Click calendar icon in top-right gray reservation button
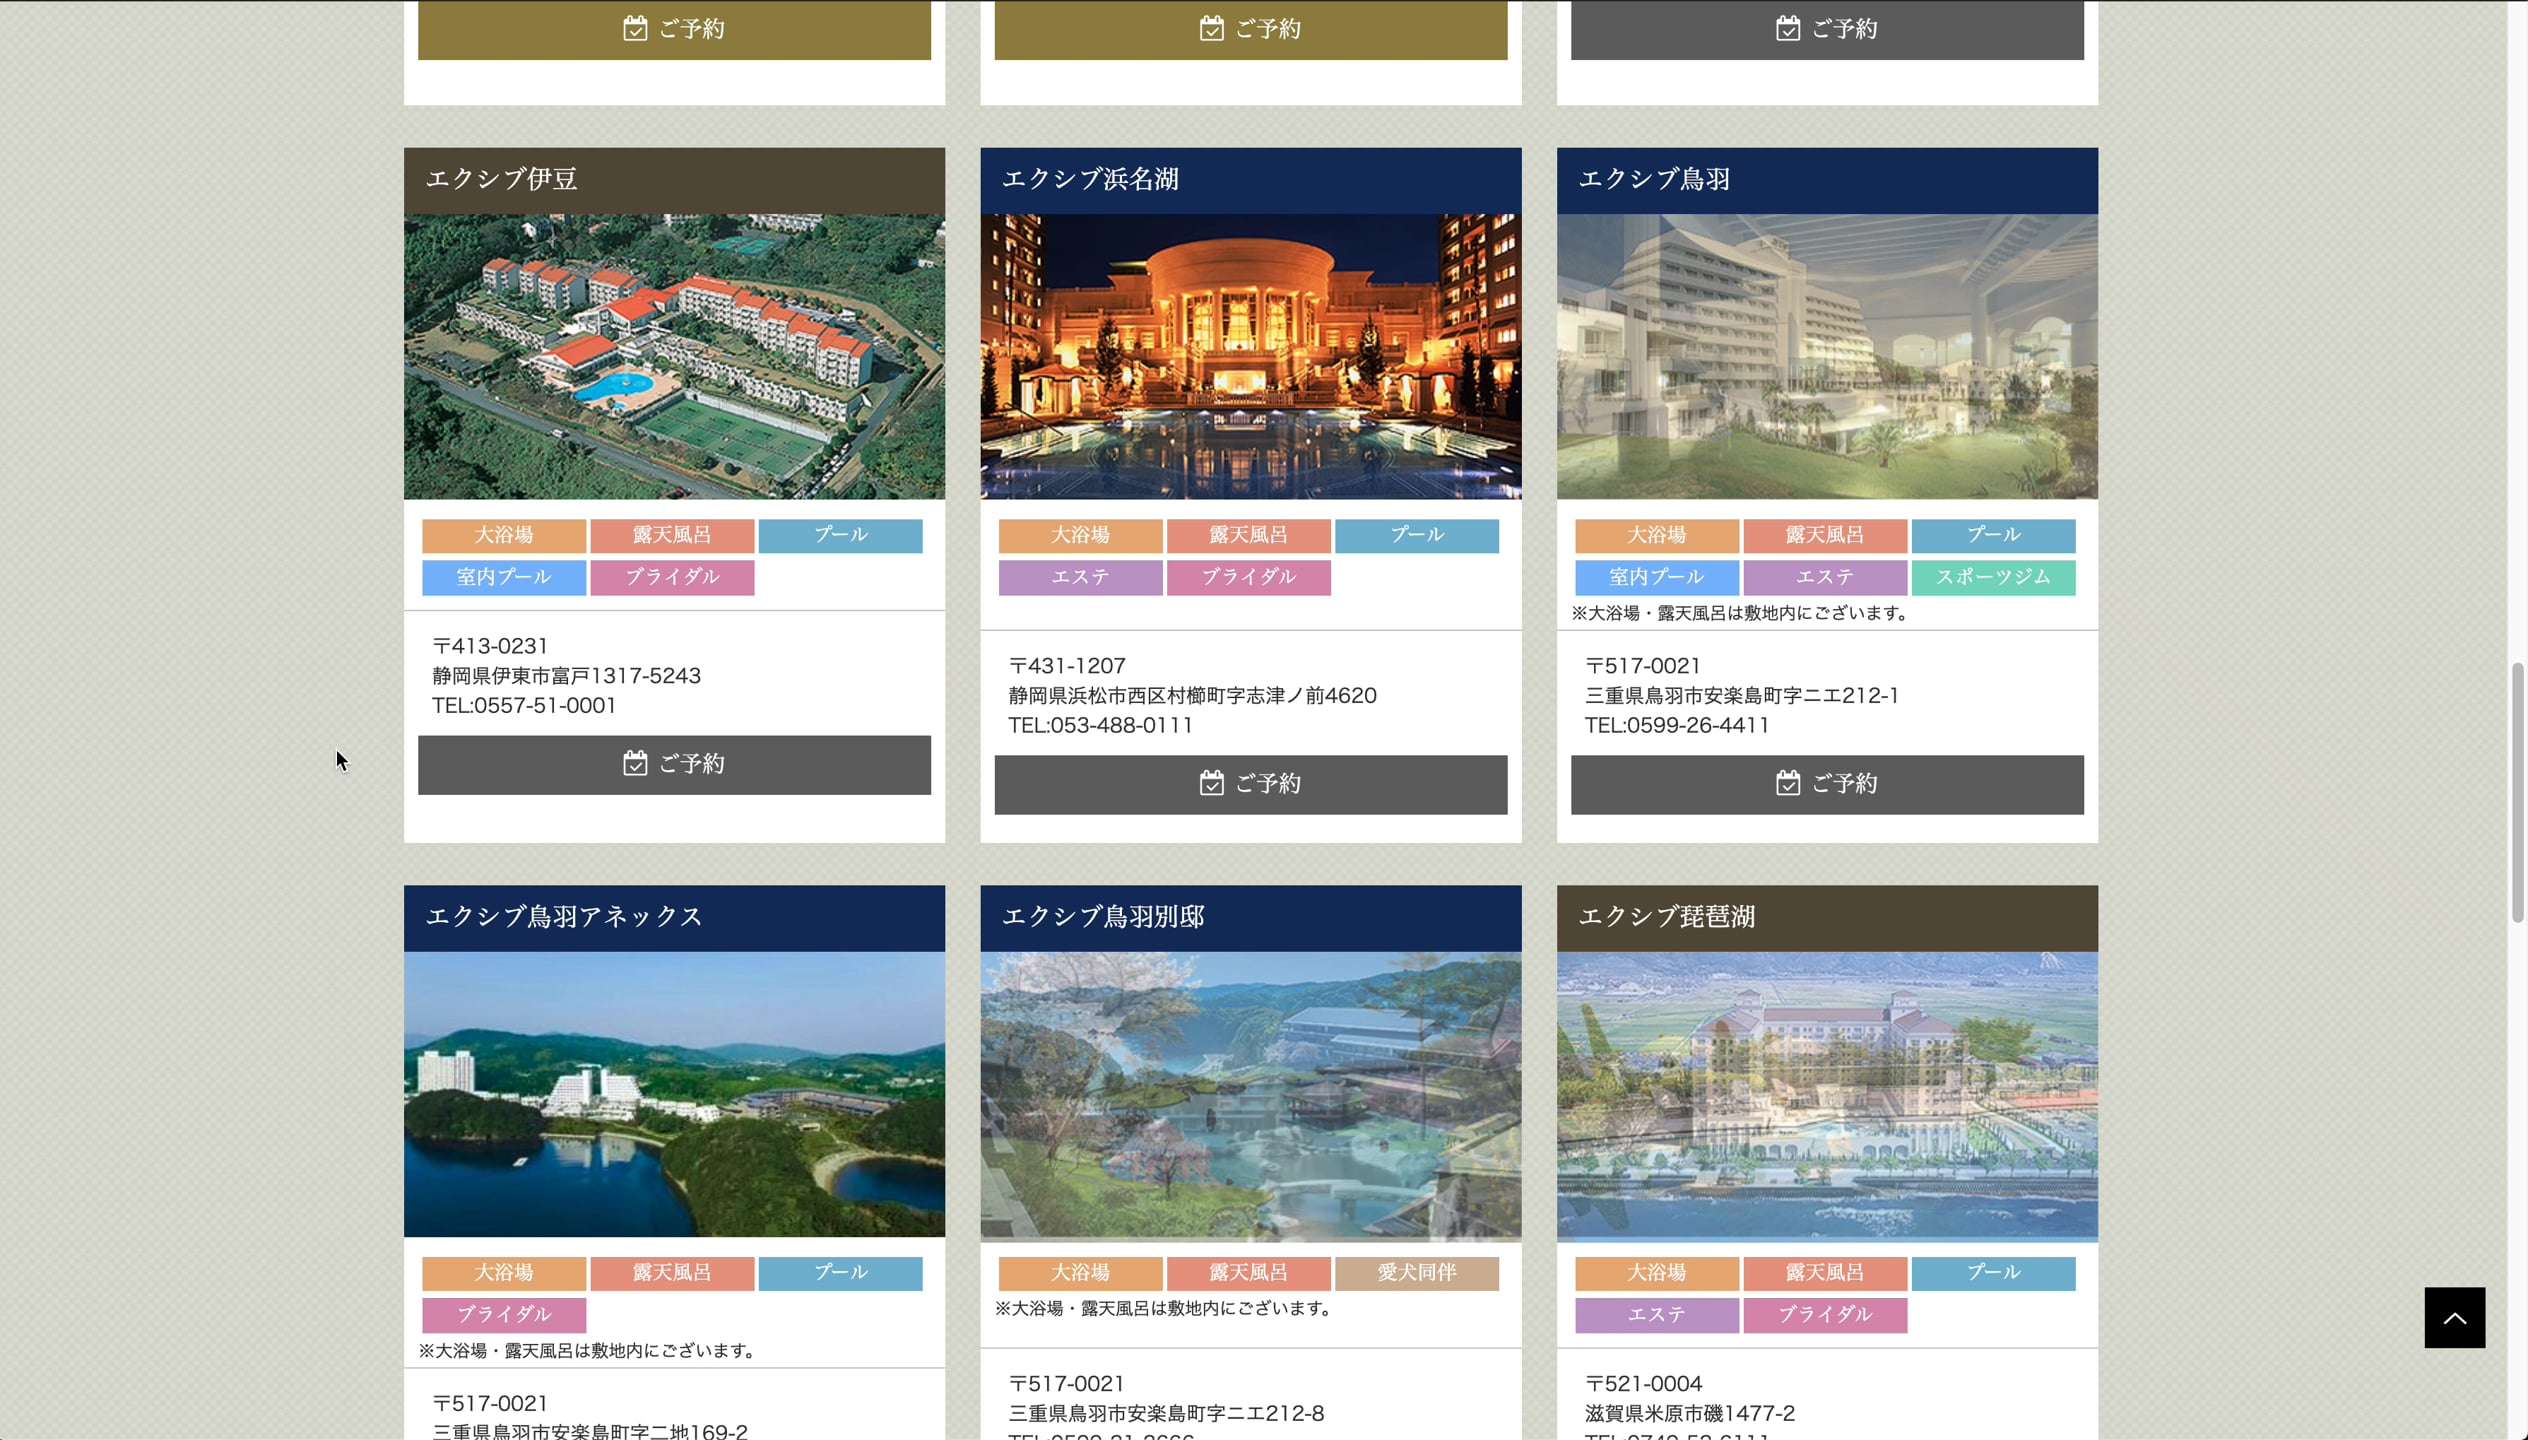2528x1440 pixels. click(1787, 28)
